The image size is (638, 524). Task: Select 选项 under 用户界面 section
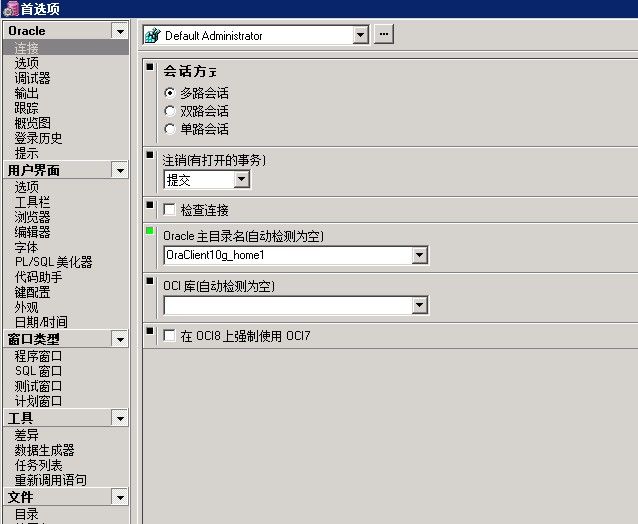click(x=26, y=187)
